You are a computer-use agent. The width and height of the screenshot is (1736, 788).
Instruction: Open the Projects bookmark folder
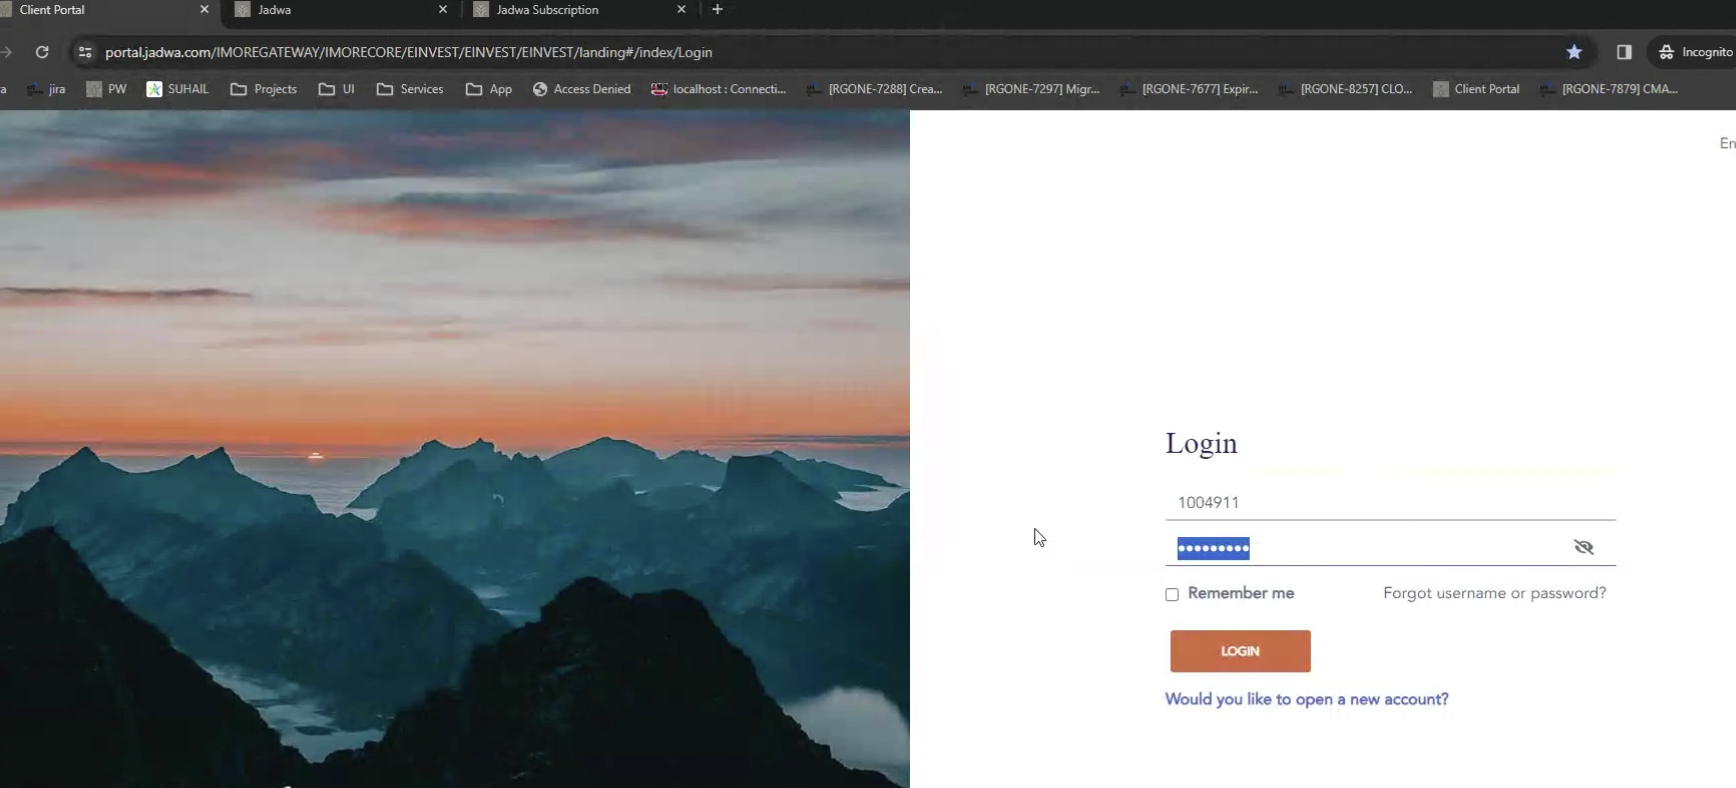(264, 89)
